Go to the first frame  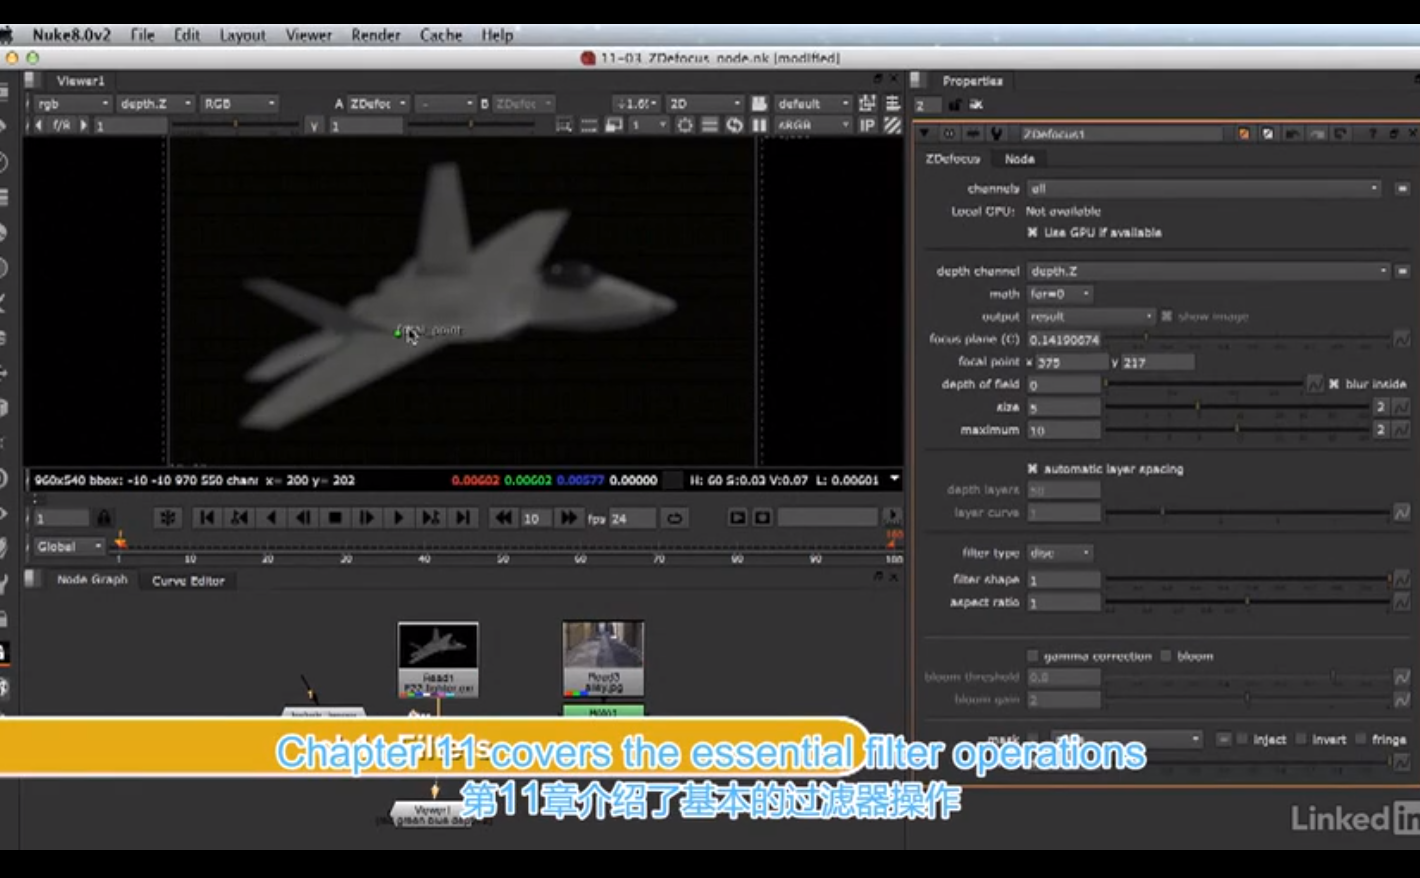[x=207, y=518]
